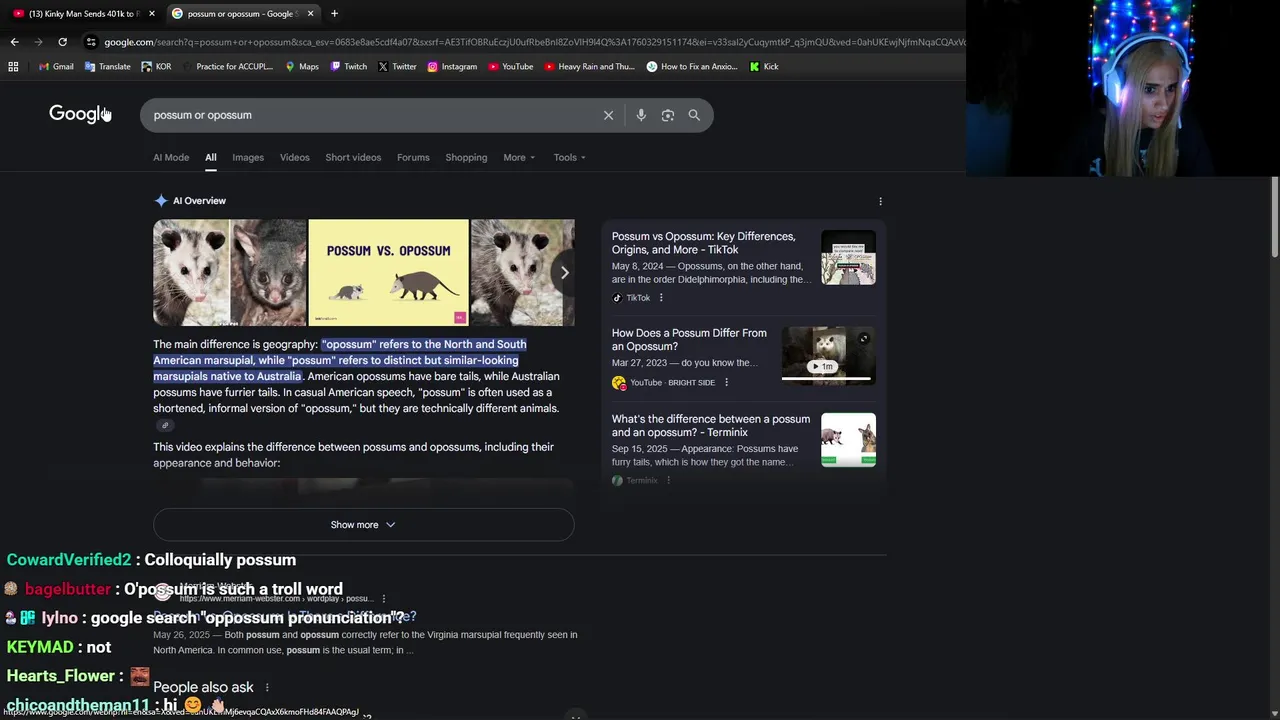Click the page vertical scrollbar
This screenshot has height=720, width=1280.
point(1274,216)
